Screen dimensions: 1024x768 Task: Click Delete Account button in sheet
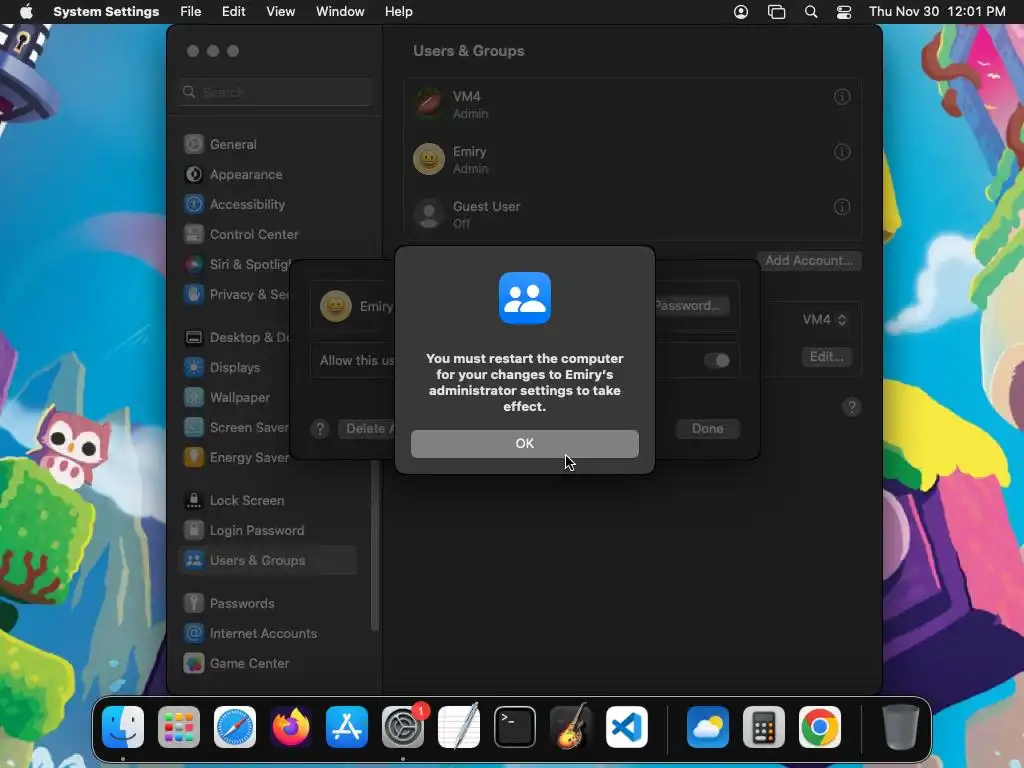[366, 428]
